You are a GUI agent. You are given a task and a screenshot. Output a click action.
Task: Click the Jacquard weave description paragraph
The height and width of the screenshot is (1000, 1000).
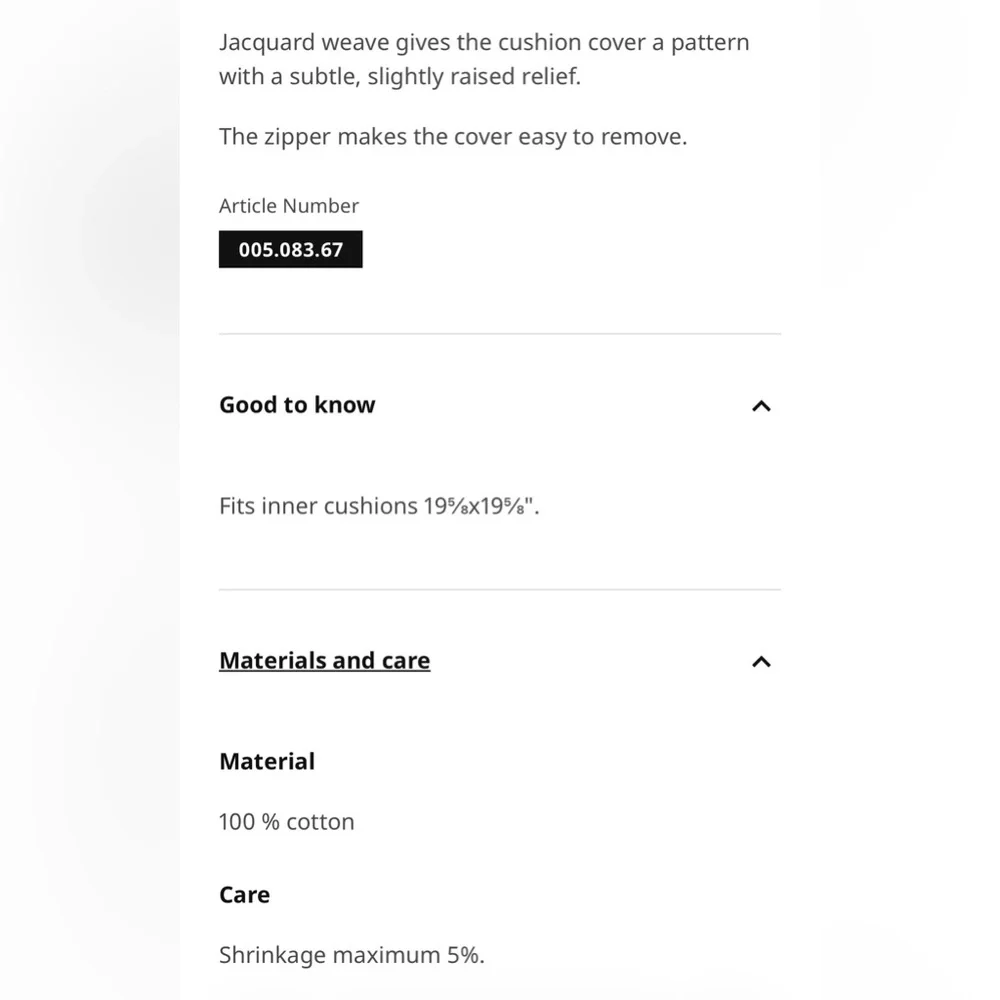click(x=485, y=59)
